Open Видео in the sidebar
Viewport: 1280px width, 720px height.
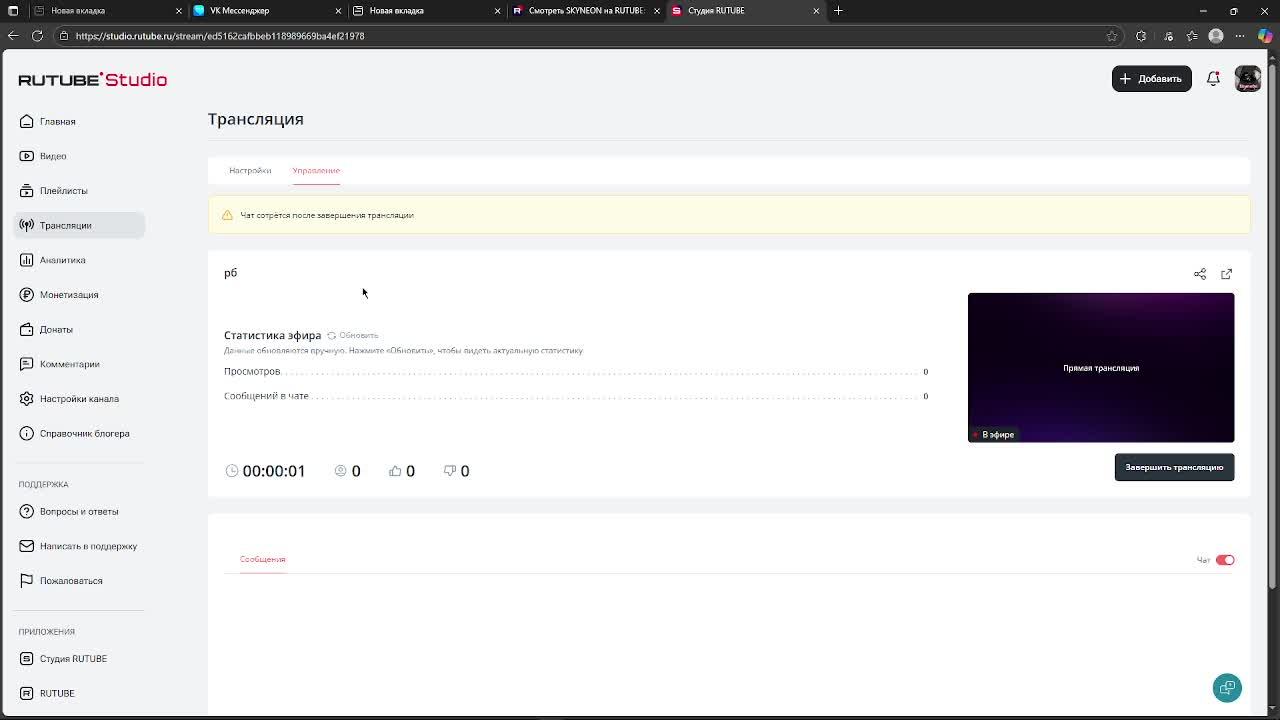click(x=80, y=156)
